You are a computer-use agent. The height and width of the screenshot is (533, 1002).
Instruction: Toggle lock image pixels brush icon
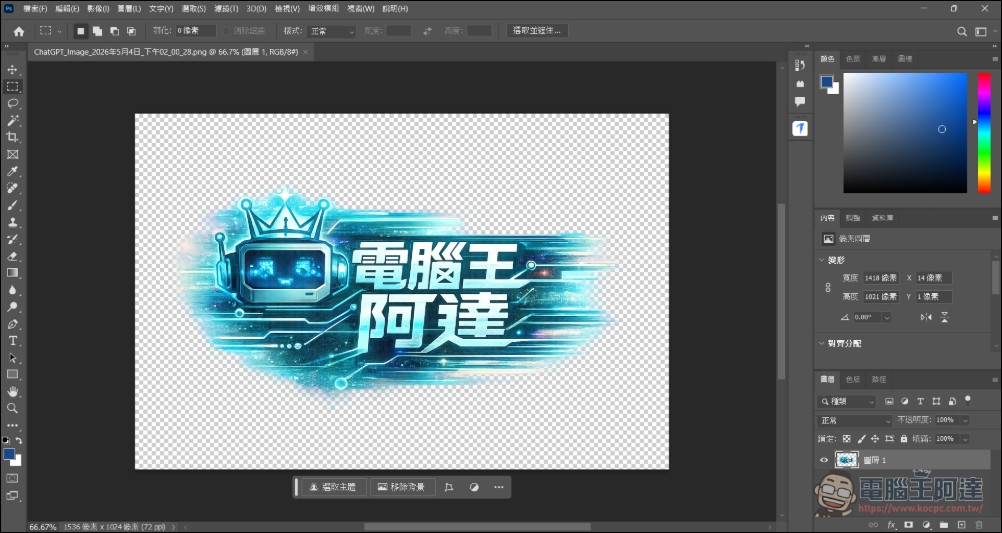861,439
